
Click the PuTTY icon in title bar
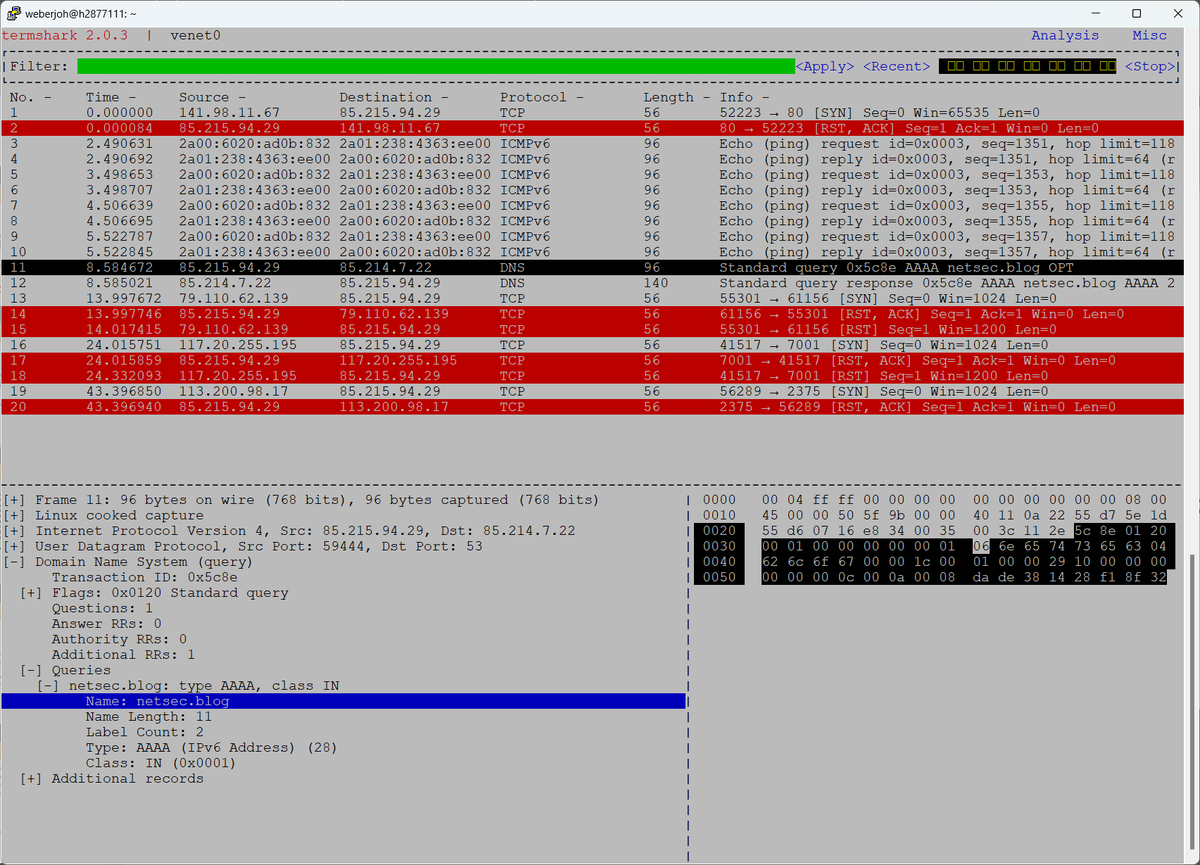(13, 13)
